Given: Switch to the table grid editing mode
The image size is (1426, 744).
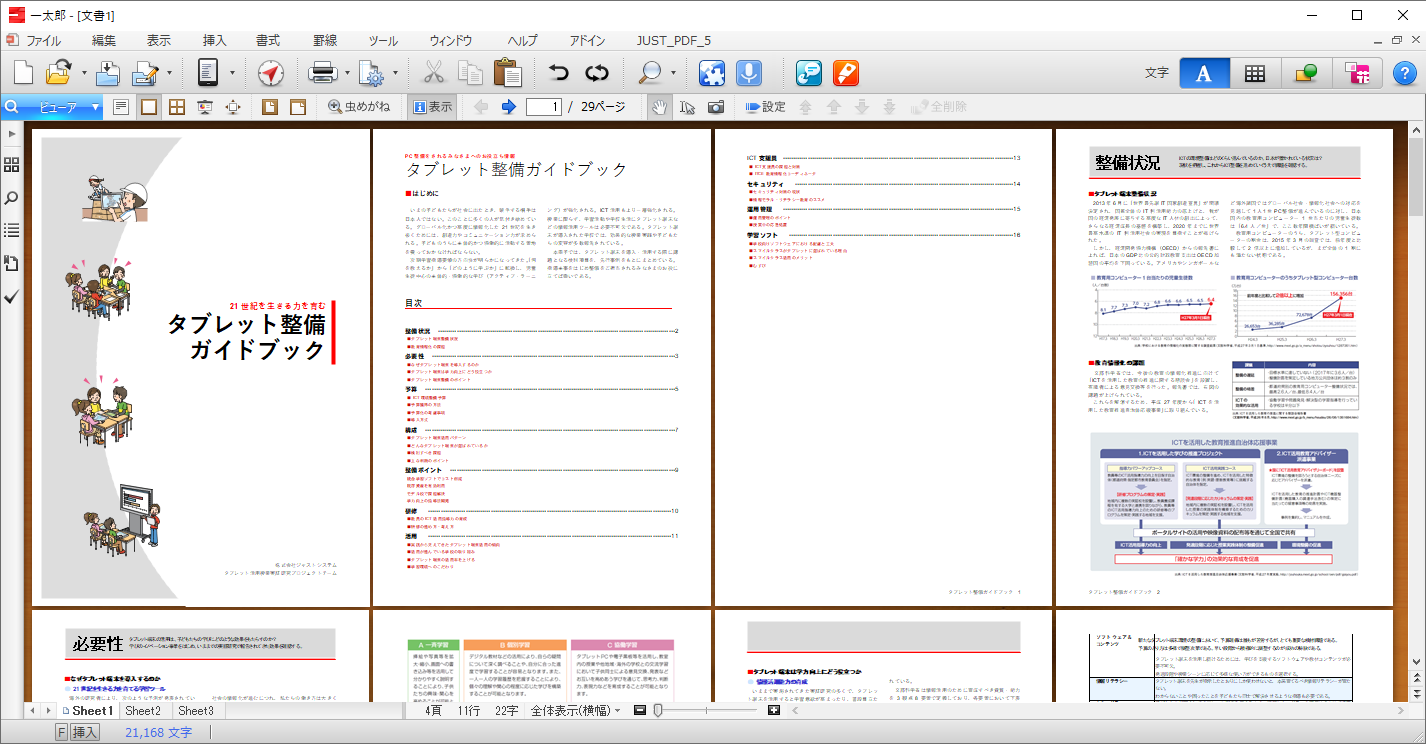Looking at the screenshot, I should coord(1254,73).
